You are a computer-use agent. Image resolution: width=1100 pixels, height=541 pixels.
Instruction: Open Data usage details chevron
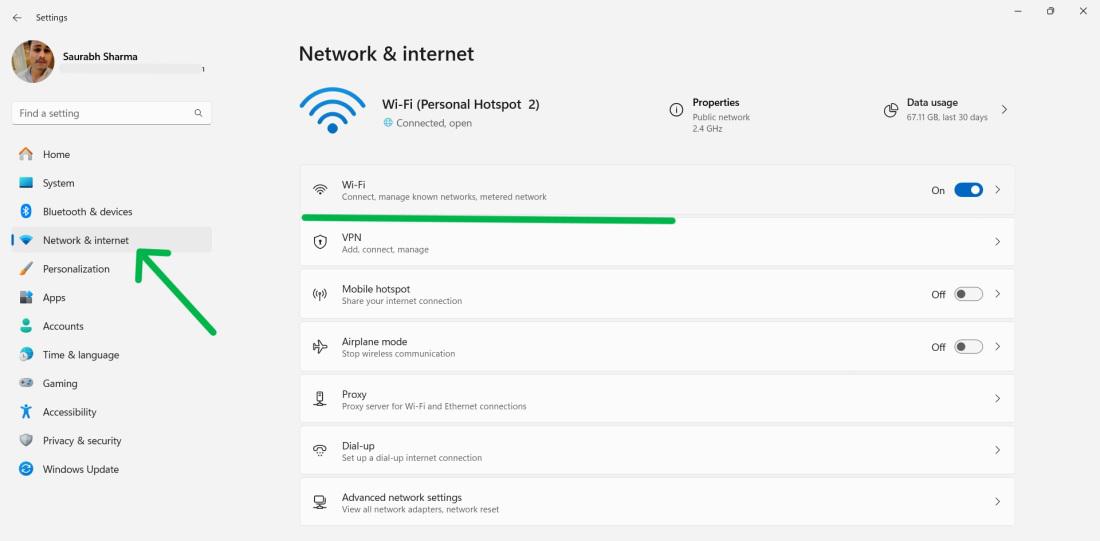click(1004, 110)
